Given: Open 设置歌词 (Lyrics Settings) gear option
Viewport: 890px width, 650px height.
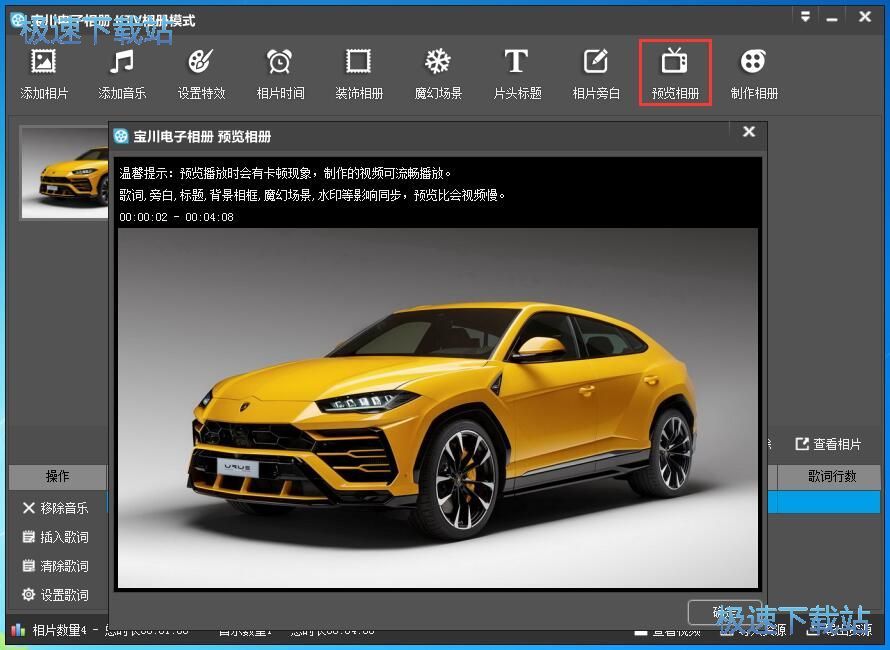Looking at the screenshot, I should coord(55,595).
